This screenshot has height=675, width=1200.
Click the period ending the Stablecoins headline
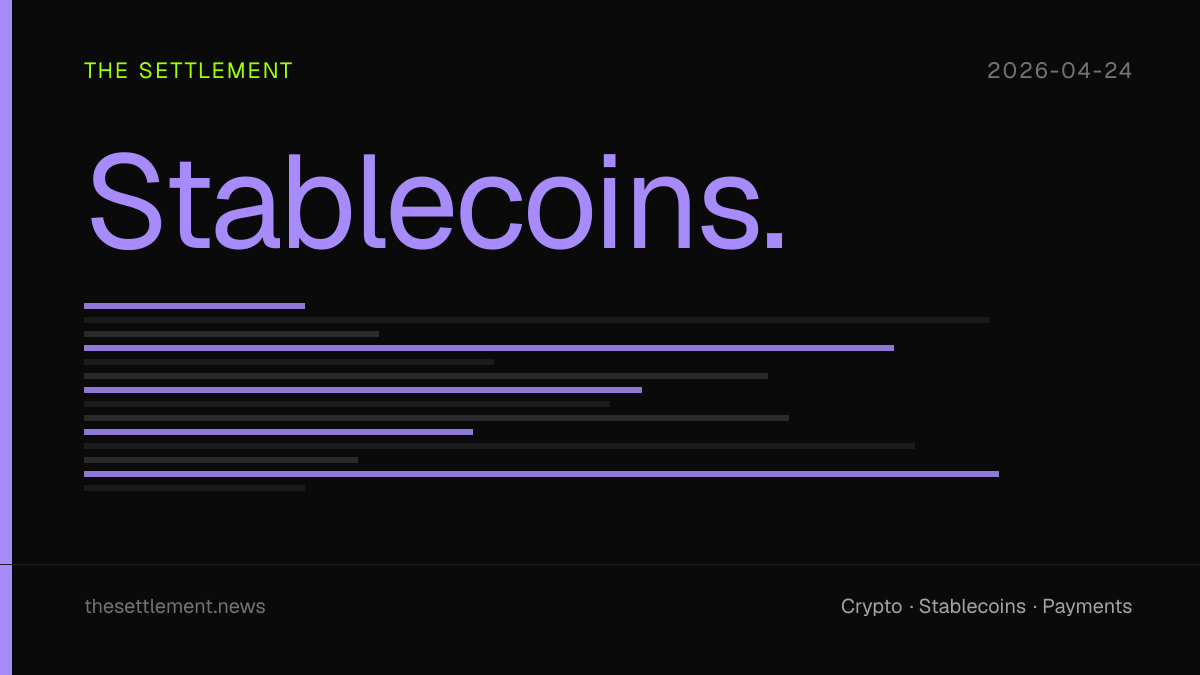[775, 239]
